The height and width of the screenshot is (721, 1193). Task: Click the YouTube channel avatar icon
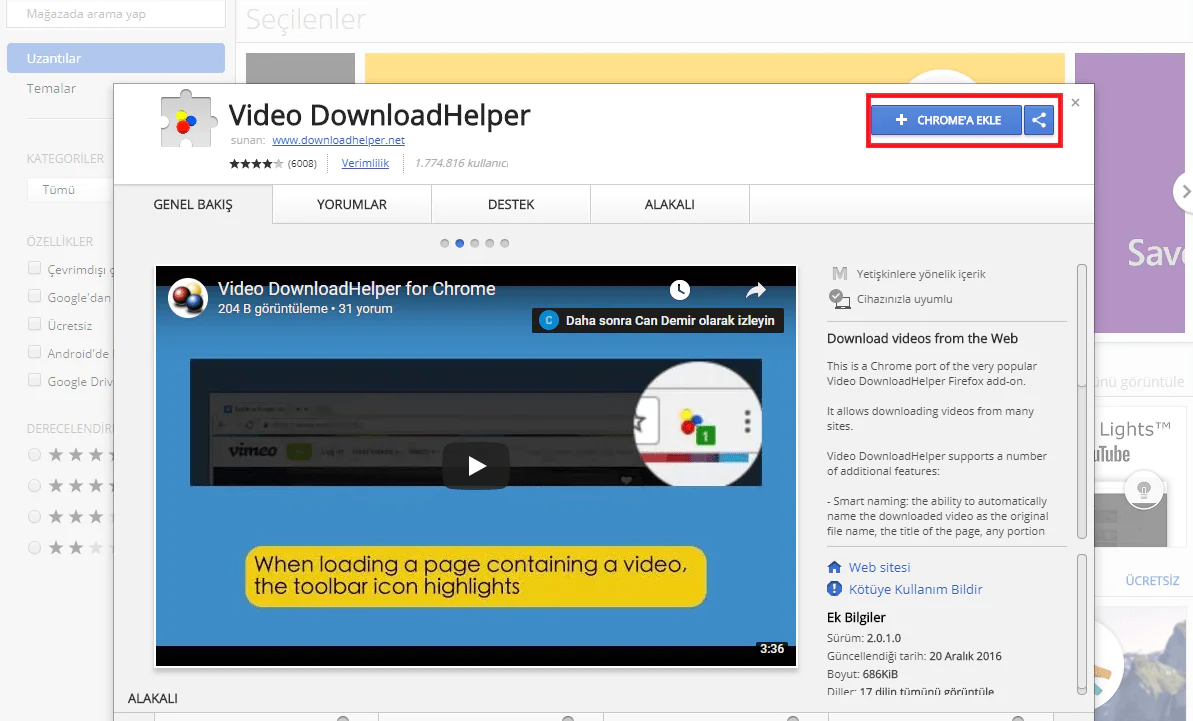tap(187, 298)
